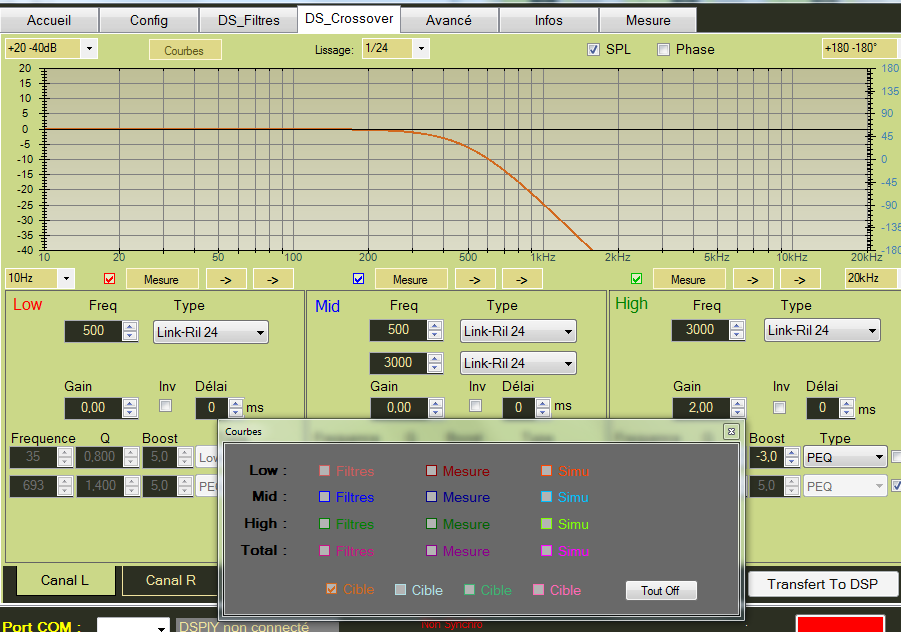
Task: Tick the Inv checkbox in Low section
Action: point(166,406)
